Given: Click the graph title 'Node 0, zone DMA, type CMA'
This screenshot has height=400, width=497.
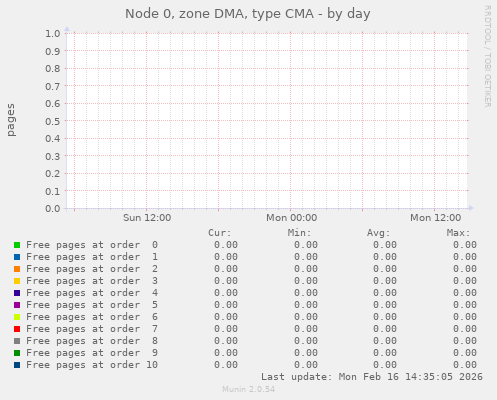Looking at the screenshot, I should [x=219, y=14].
